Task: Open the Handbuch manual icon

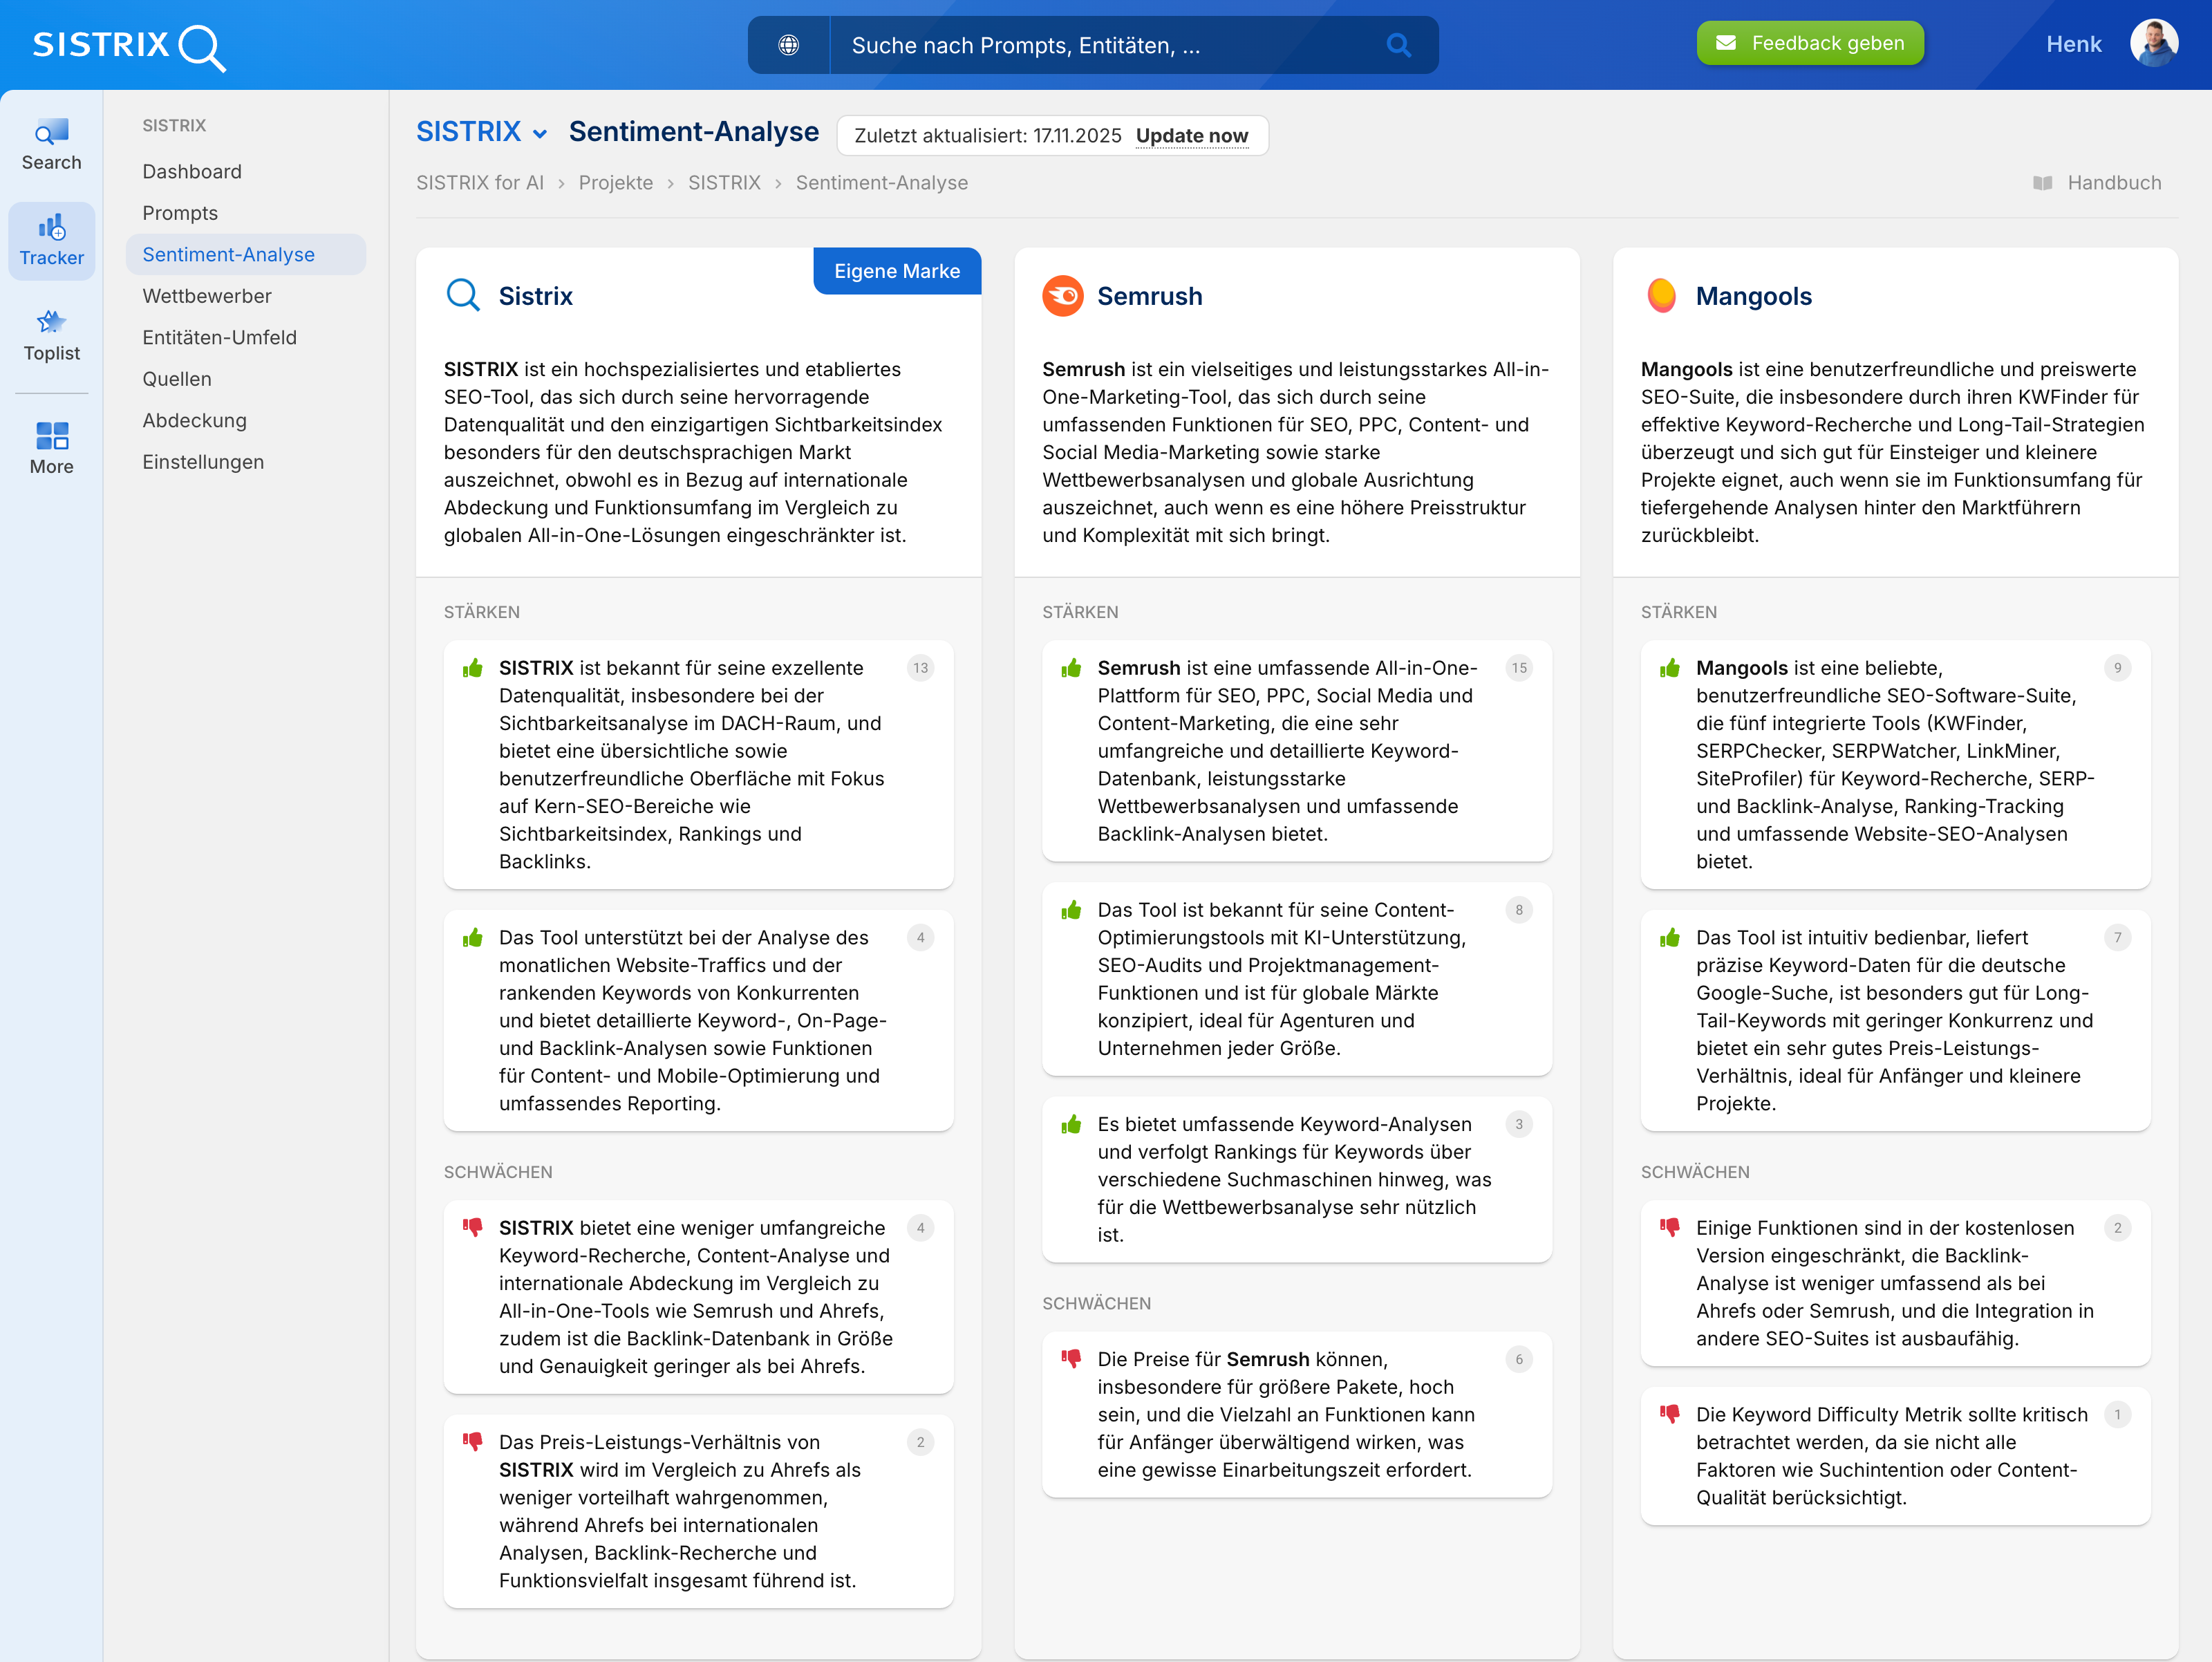Action: click(2044, 182)
